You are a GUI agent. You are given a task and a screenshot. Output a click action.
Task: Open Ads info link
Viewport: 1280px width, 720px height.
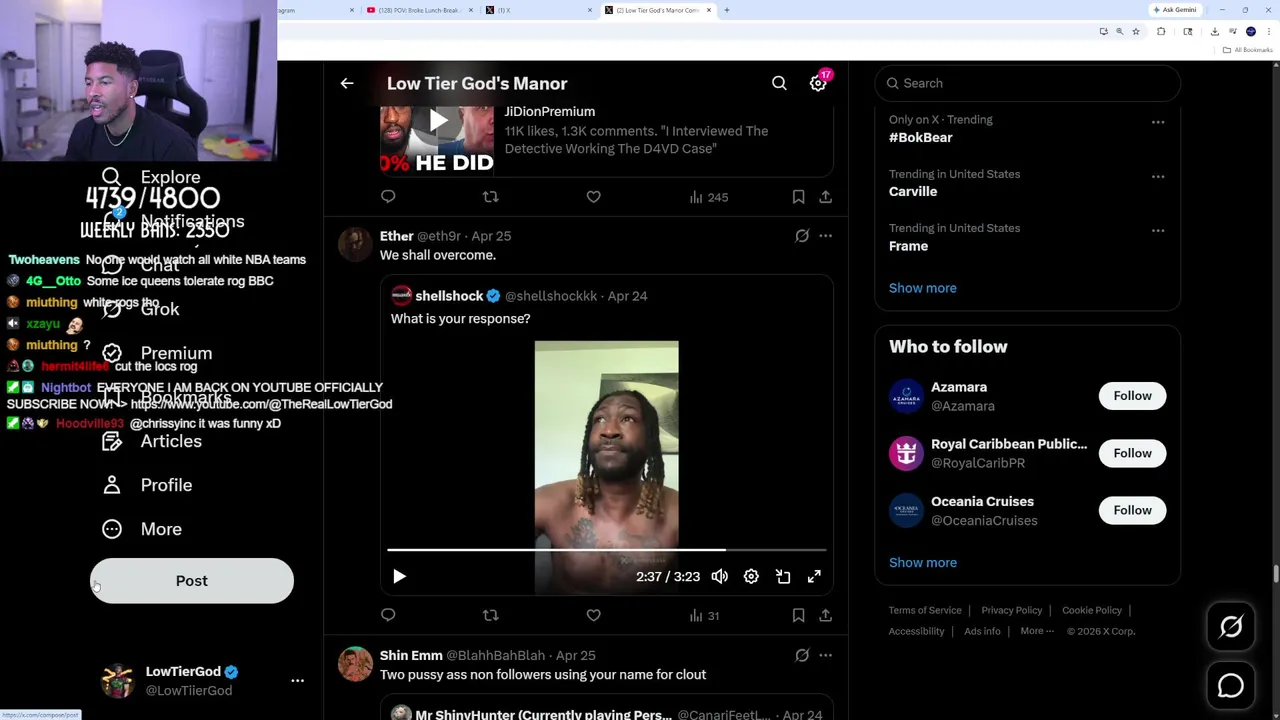click(x=982, y=631)
